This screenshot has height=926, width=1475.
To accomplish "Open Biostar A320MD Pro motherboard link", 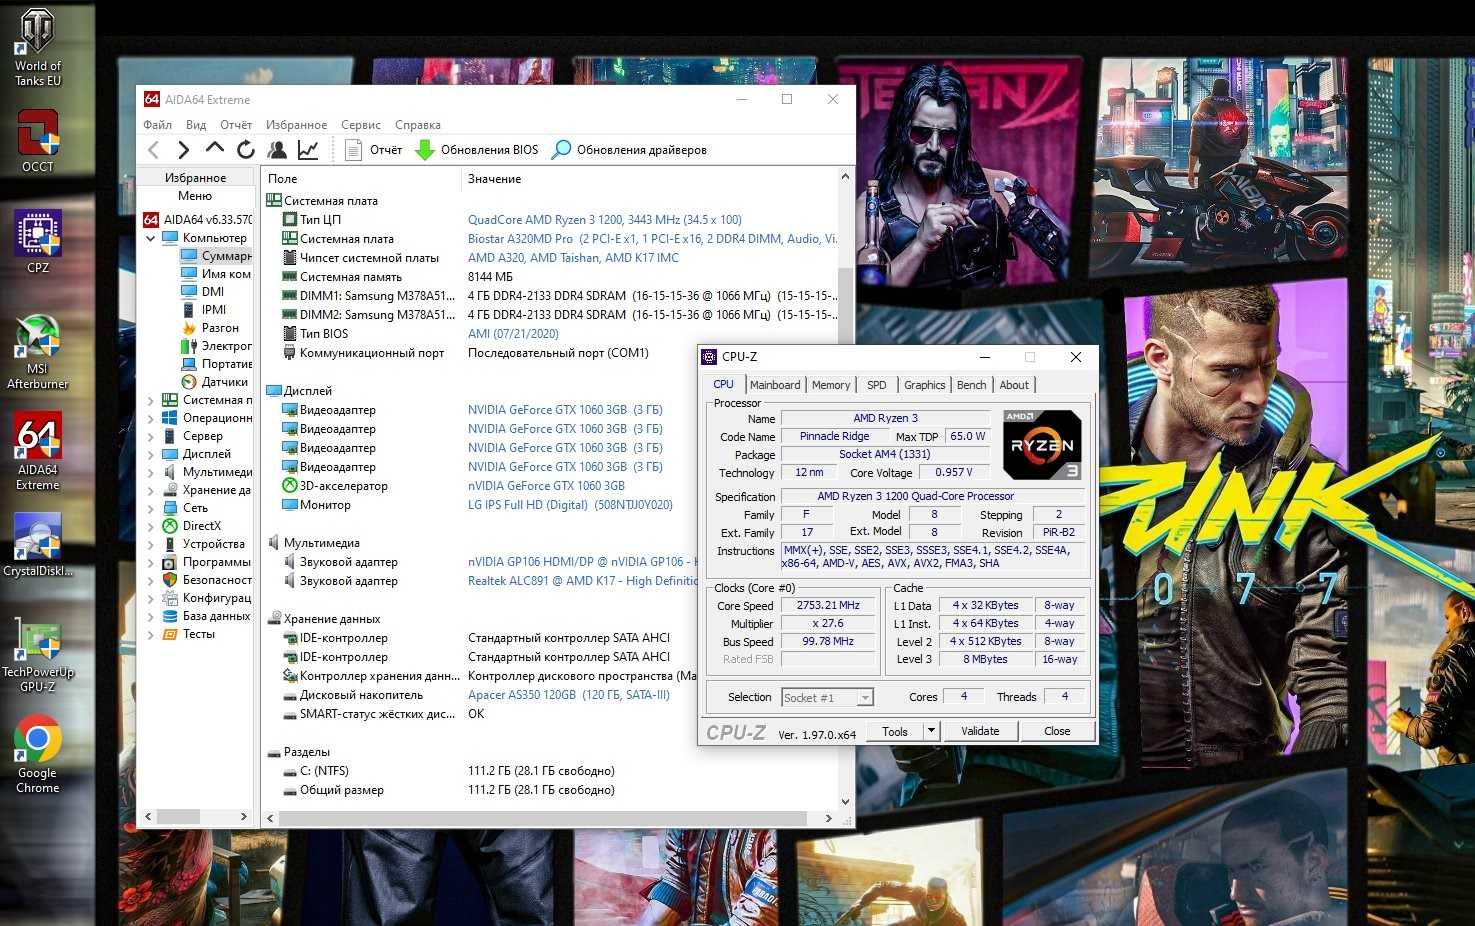I will [652, 239].
